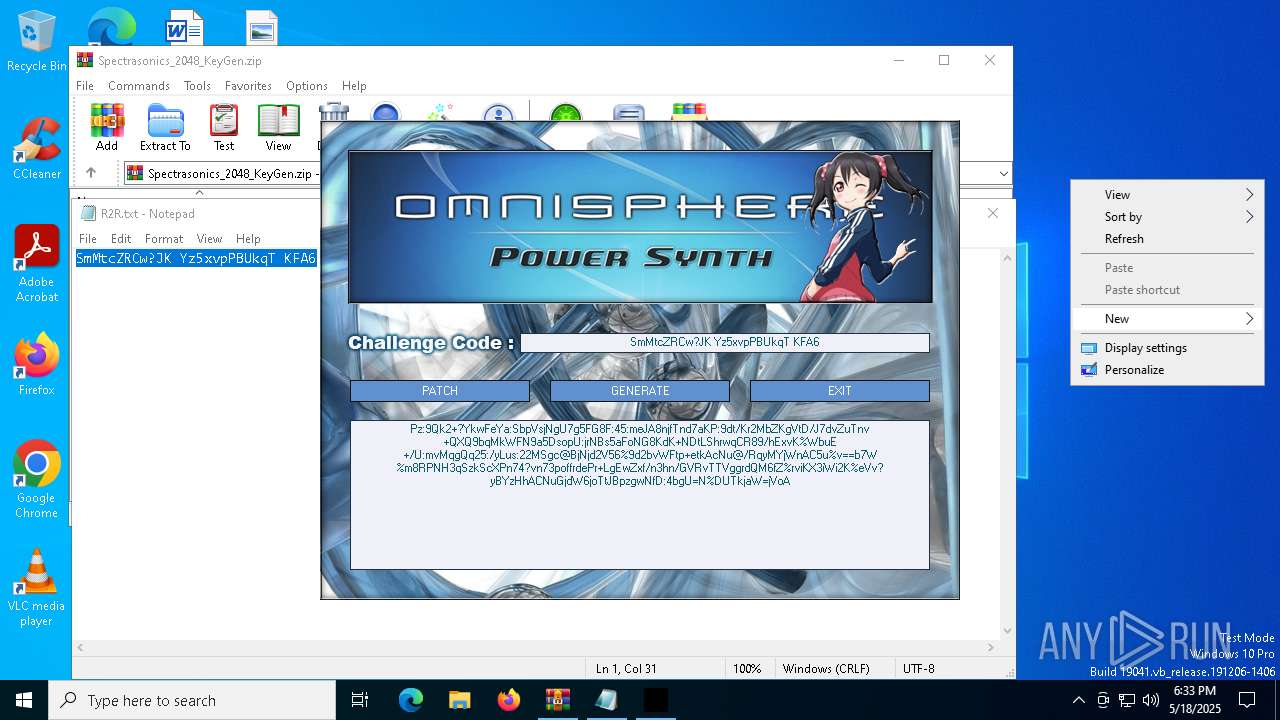The height and width of the screenshot is (720, 1280).
Task: Open WinRAR address path dropdown arrow
Action: 1003,174
